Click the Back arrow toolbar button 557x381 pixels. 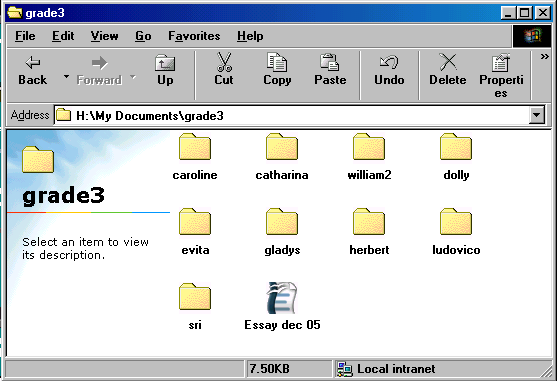coord(33,71)
